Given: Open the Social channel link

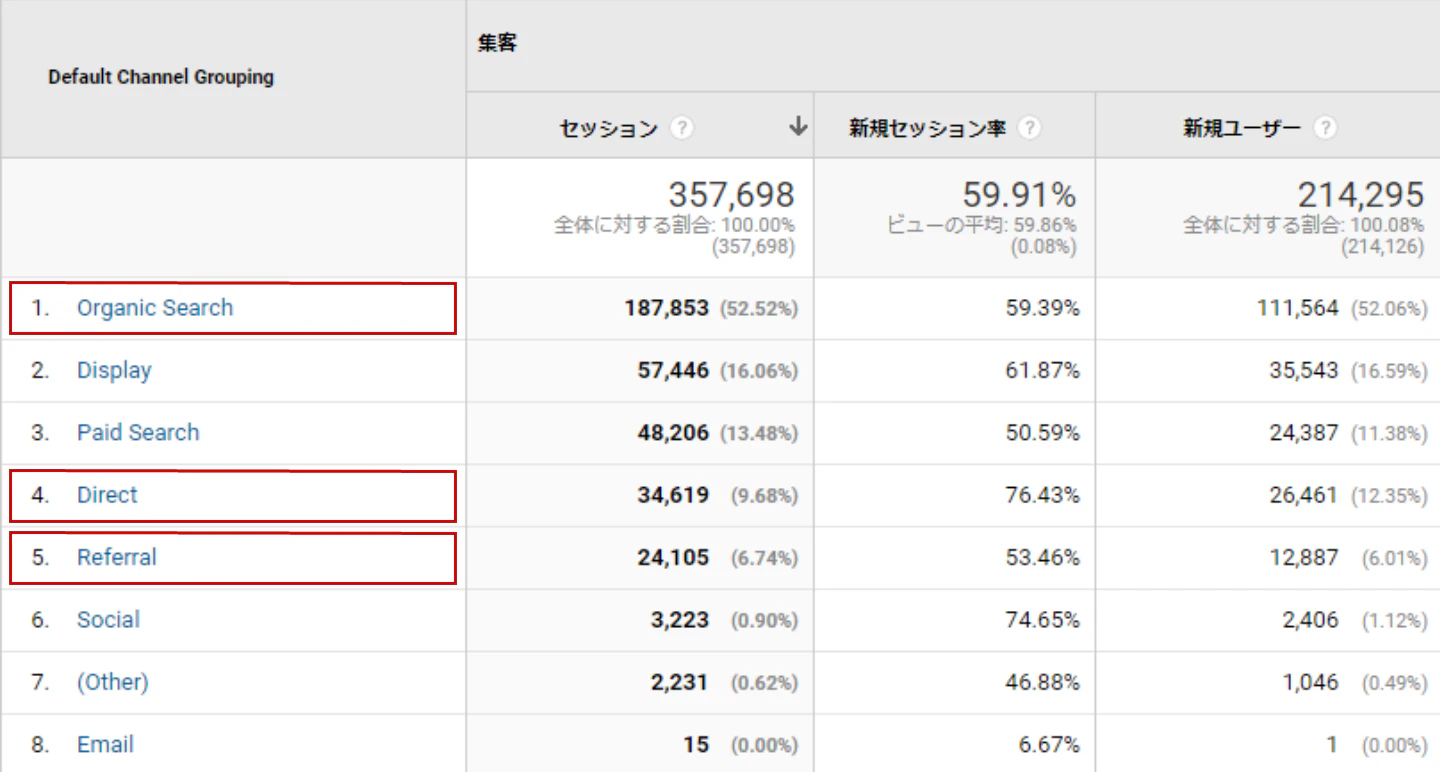Looking at the screenshot, I should tap(108, 620).
